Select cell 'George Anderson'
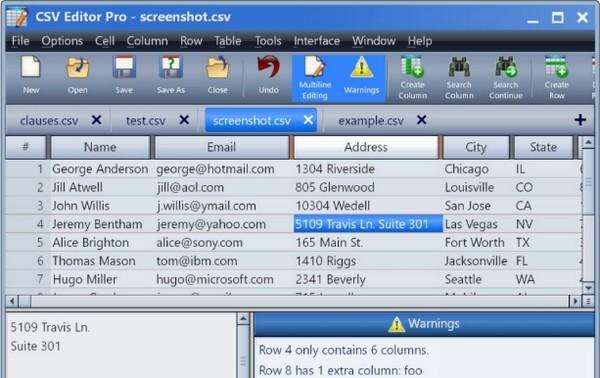Screen dimensions: 600x378 click(x=100, y=169)
